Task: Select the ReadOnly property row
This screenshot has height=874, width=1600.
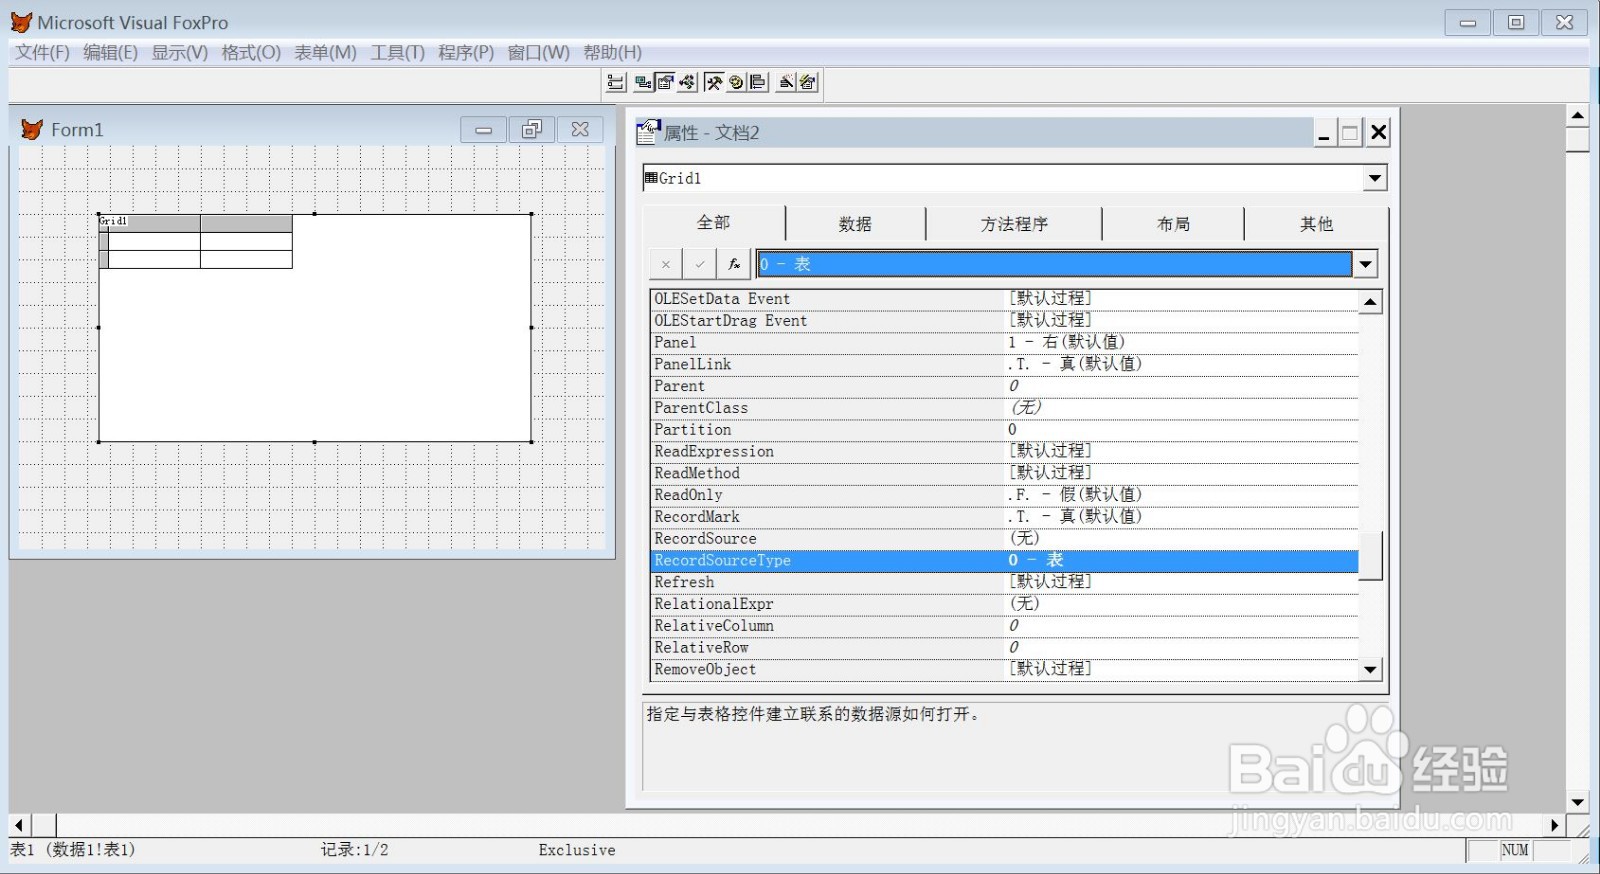Action: coord(1004,495)
